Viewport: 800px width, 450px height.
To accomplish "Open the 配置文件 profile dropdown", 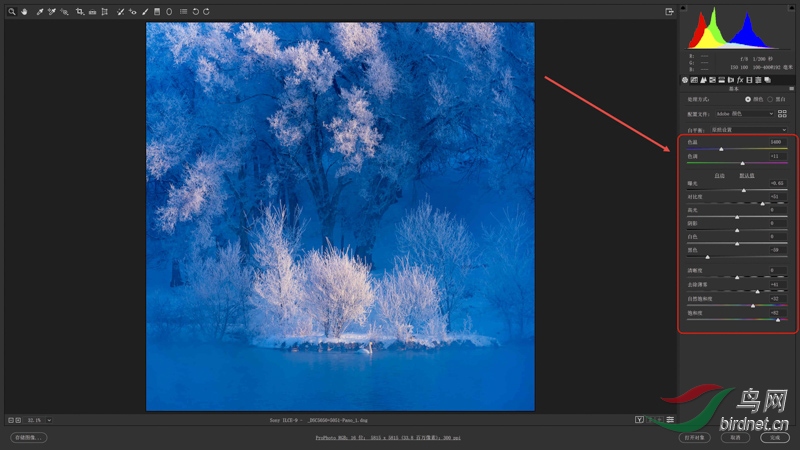I will 744,114.
